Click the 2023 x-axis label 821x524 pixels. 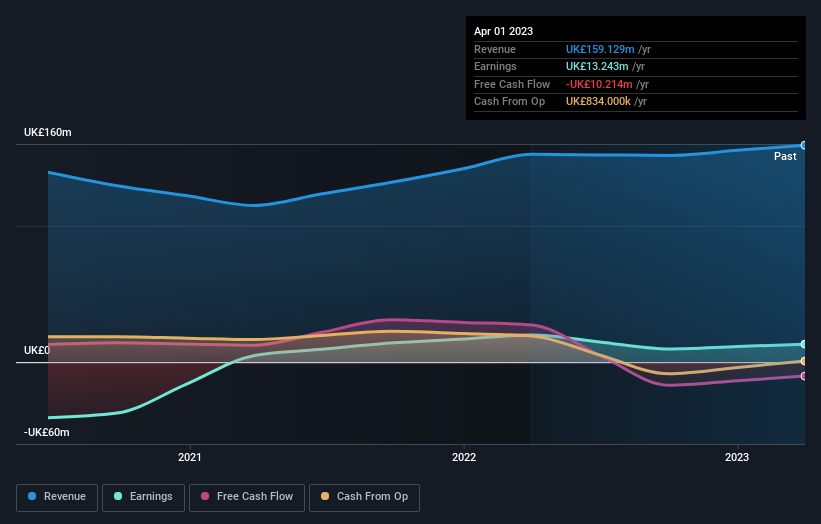737,457
